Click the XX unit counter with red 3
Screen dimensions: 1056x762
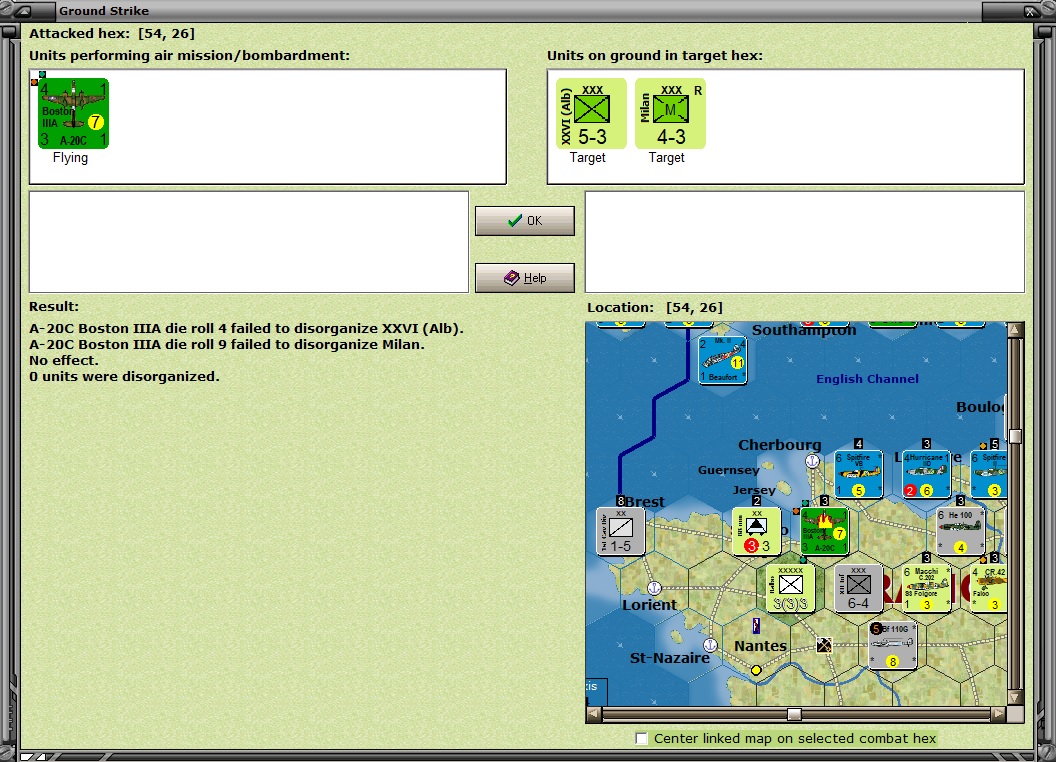(756, 532)
